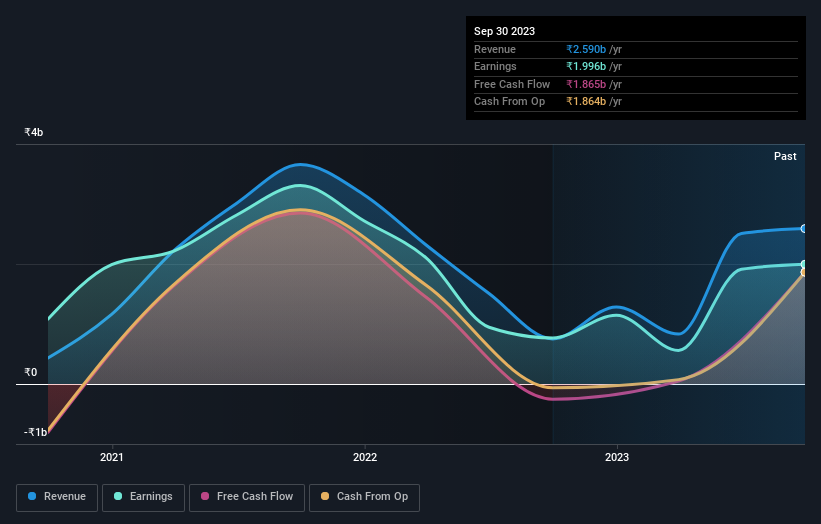Click the ₹4b y-axis label
Screen dimensions: 821x524
[34, 132]
